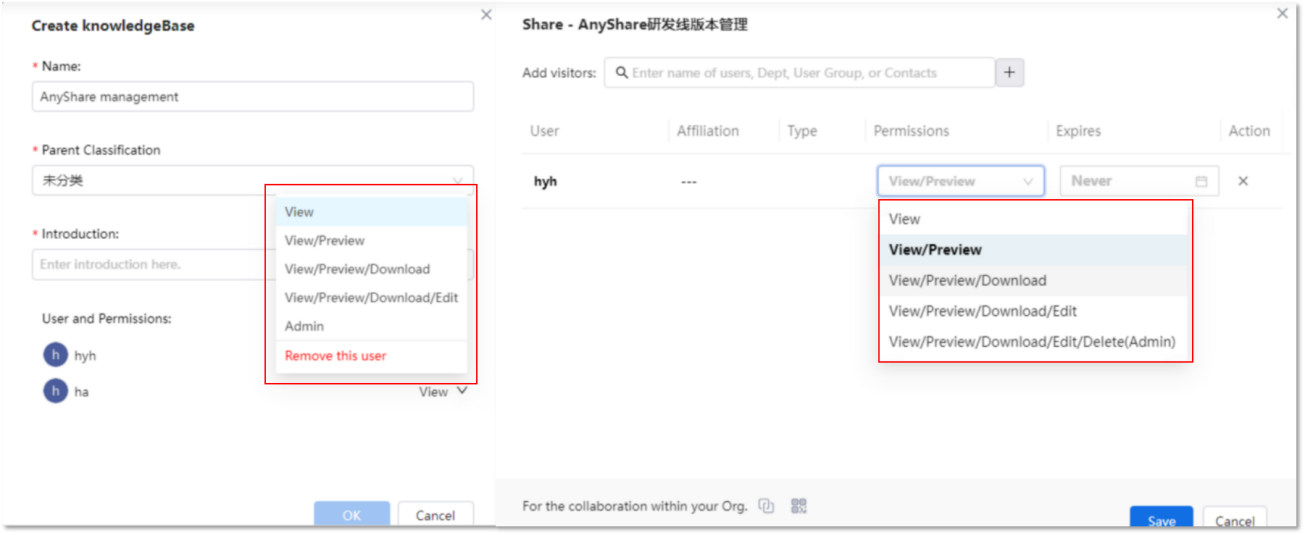Click the User column header

click(545, 131)
